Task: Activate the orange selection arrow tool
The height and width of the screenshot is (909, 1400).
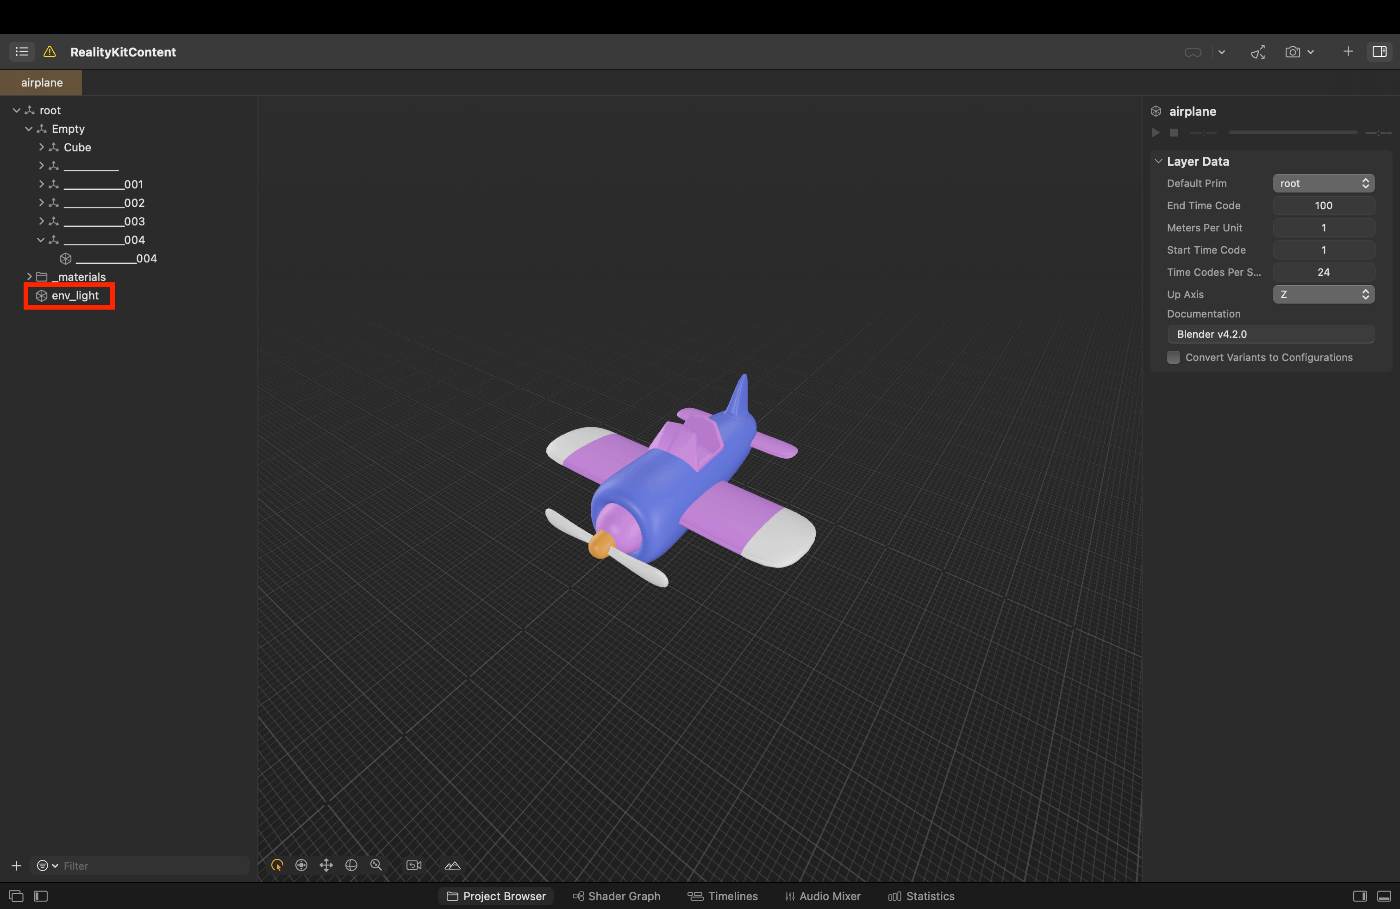Action: click(x=277, y=865)
